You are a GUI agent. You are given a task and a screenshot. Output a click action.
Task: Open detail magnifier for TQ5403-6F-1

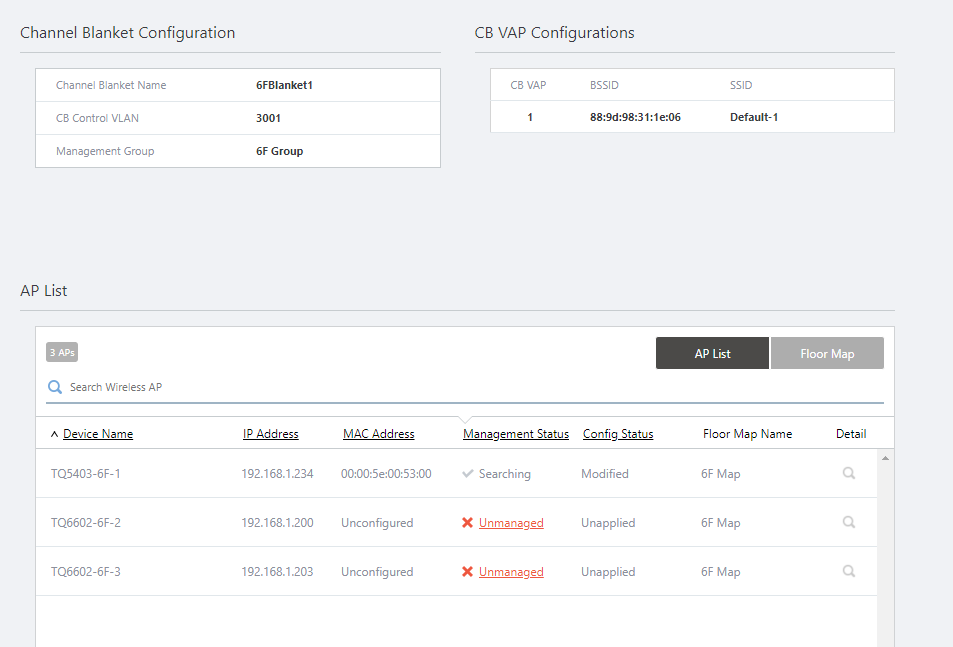pos(848,474)
